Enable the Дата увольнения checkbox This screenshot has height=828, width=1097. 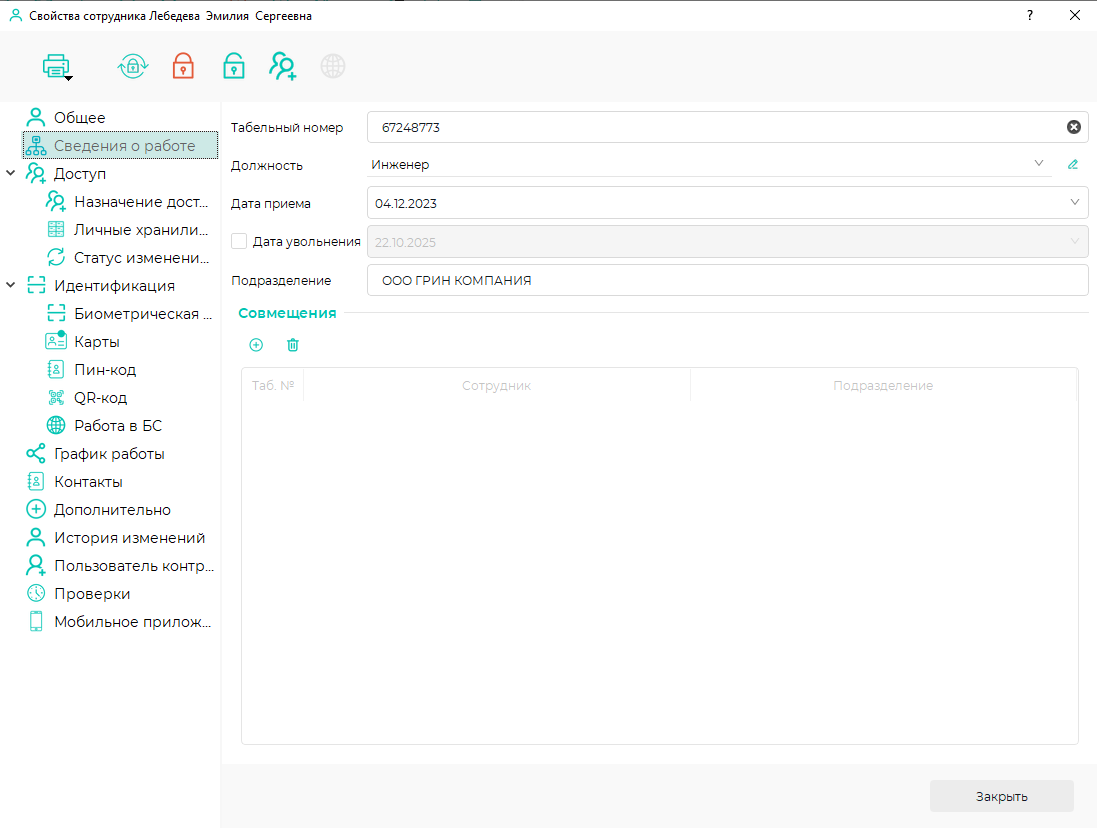point(239,241)
